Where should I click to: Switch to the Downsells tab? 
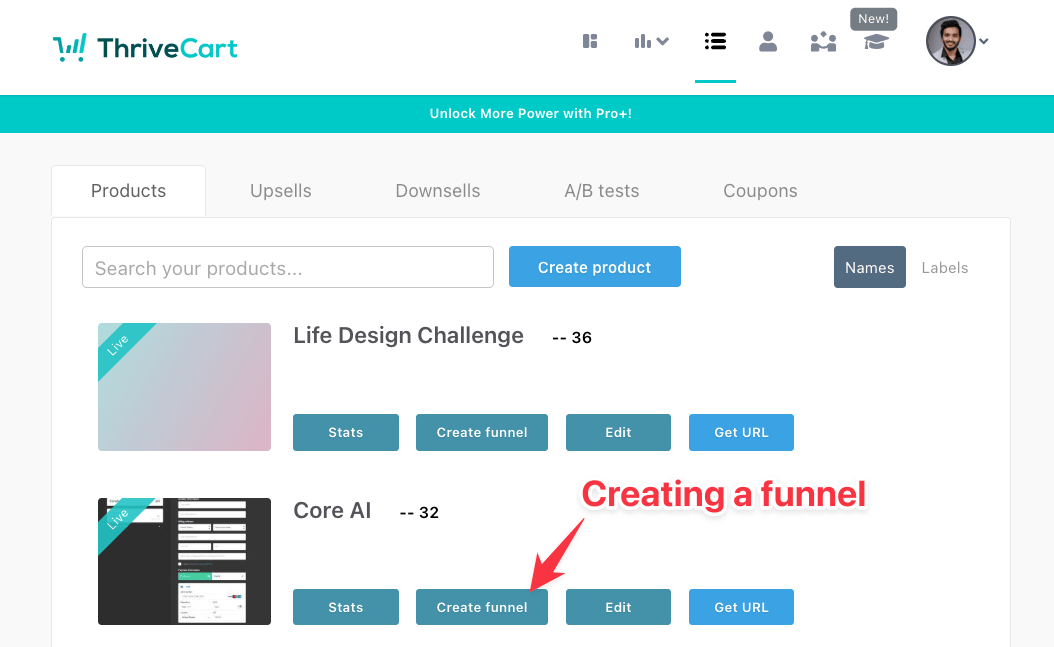pos(438,191)
